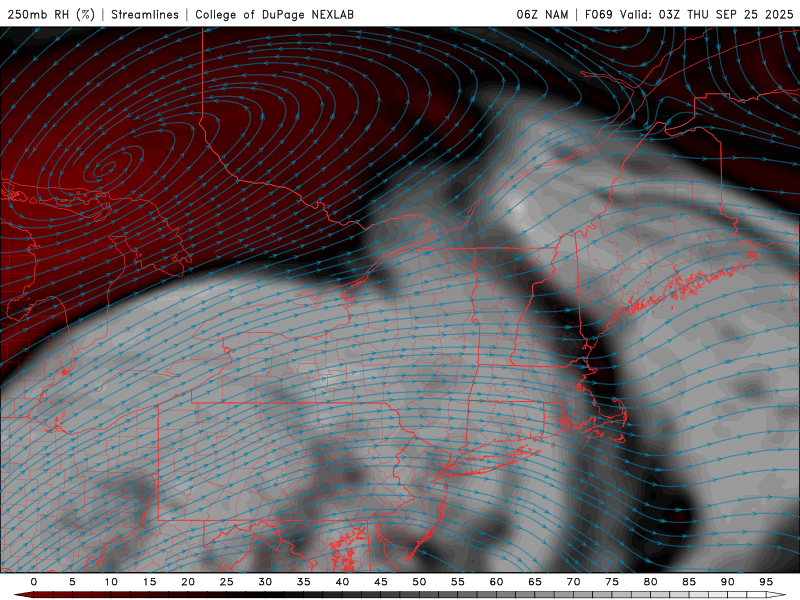Screen dimensions: 800x600
Task: Click the colorbar label "40"
Action: coord(342,582)
